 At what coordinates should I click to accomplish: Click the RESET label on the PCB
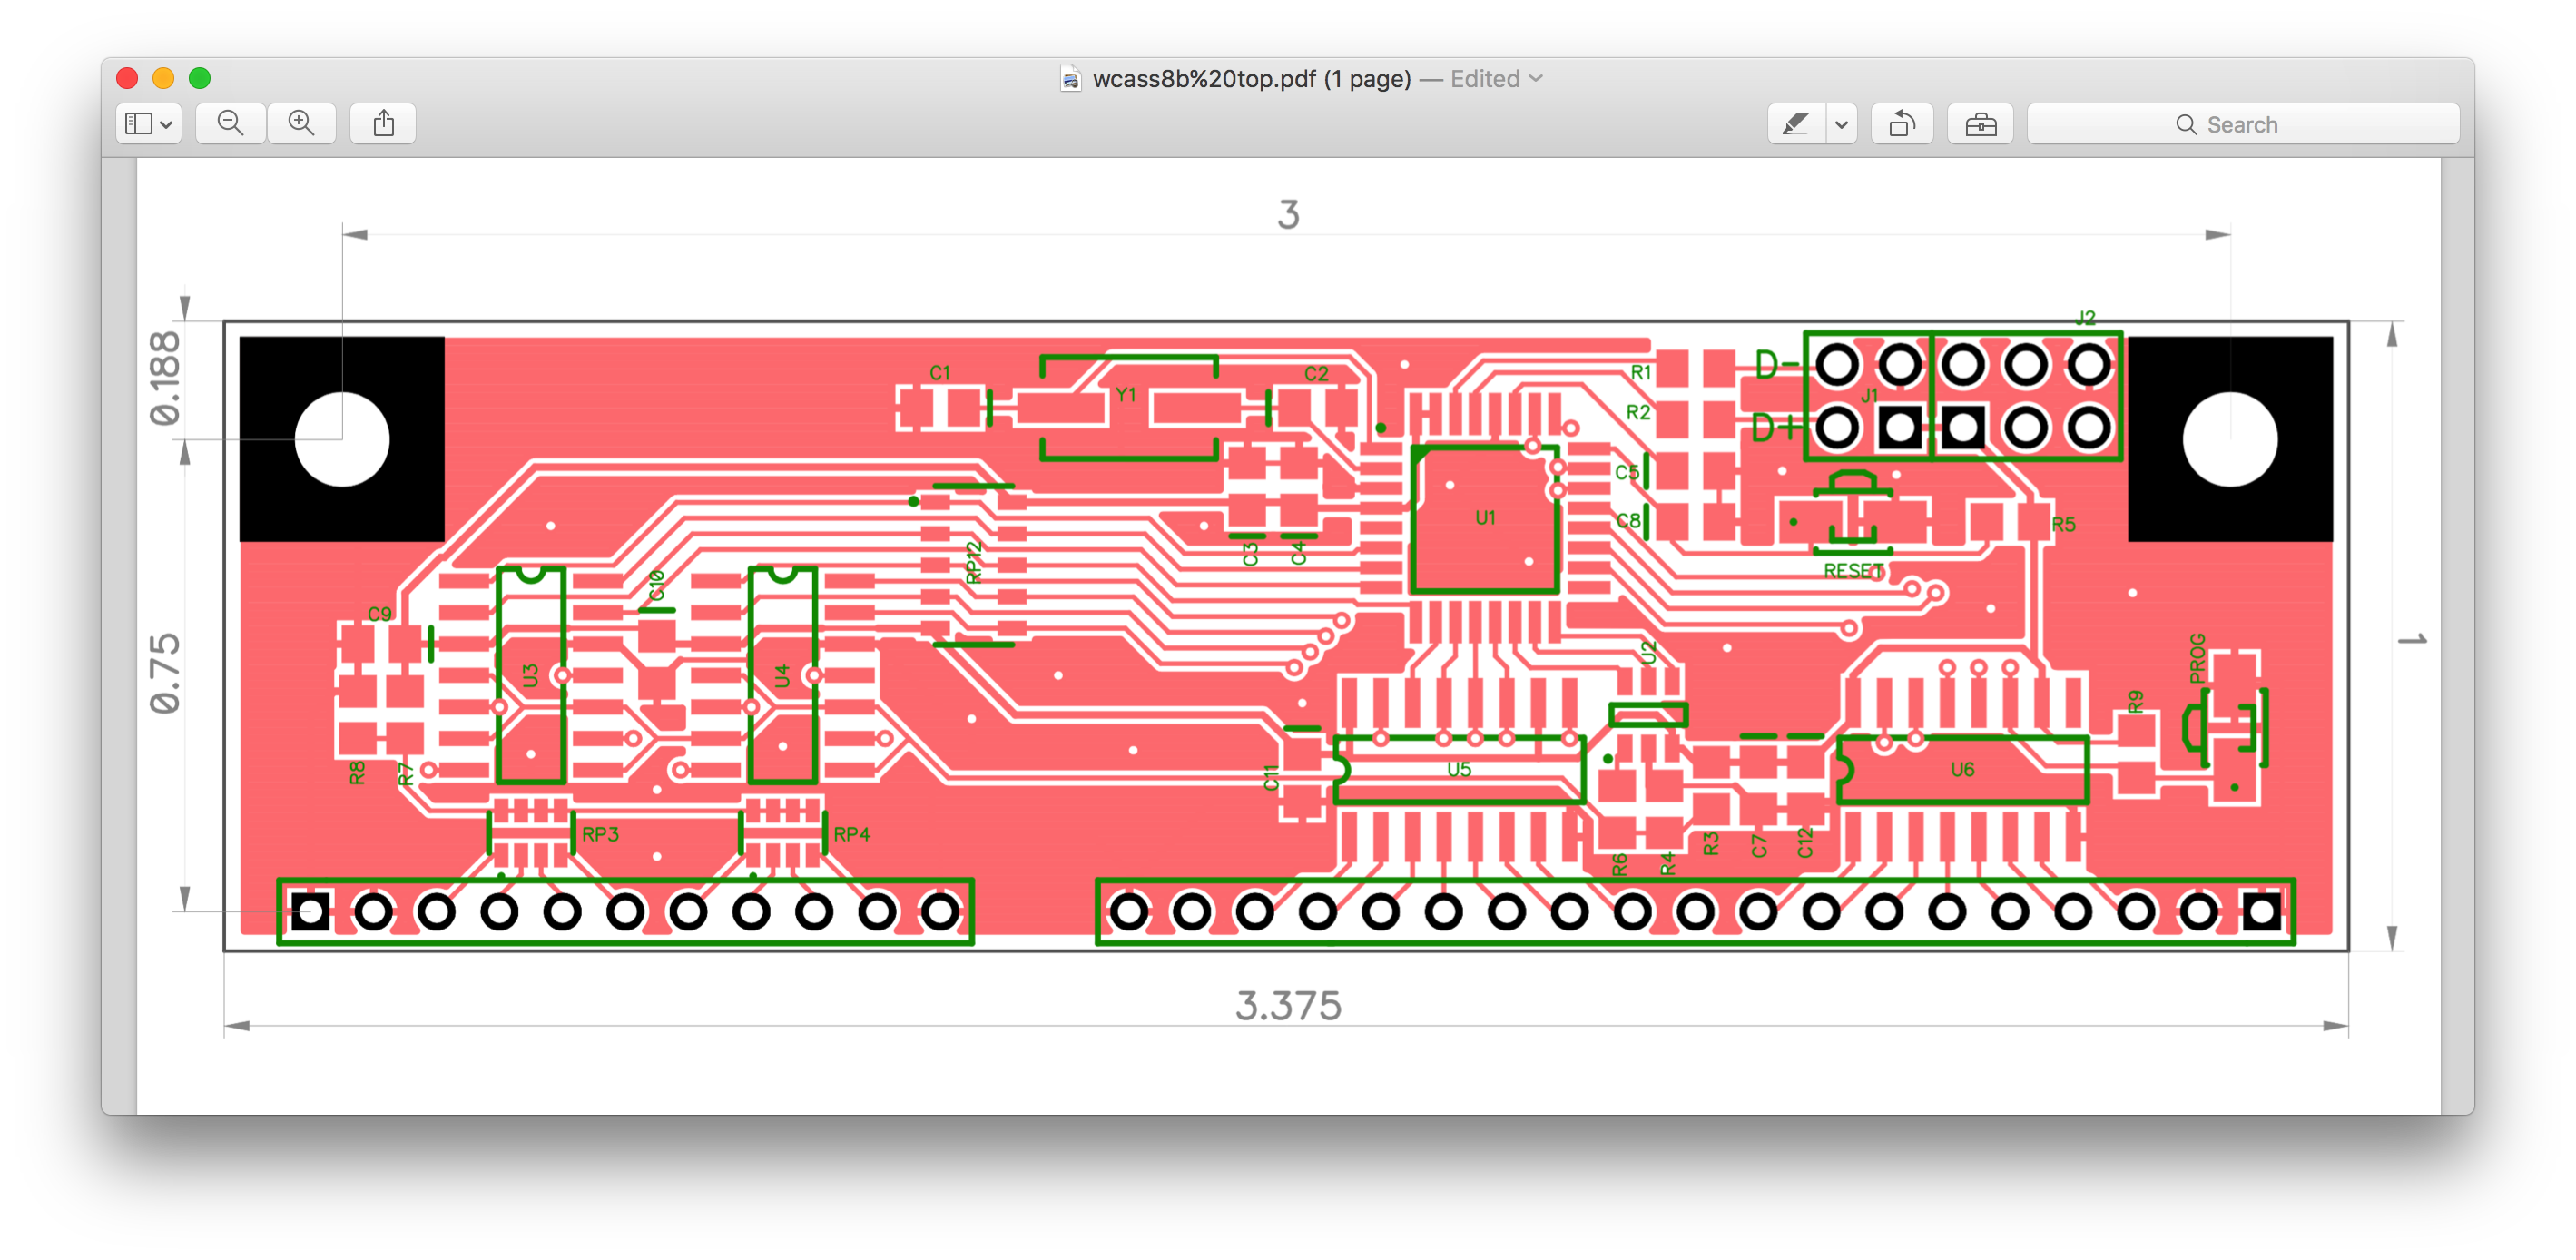pyautogui.click(x=1853, y=570)
